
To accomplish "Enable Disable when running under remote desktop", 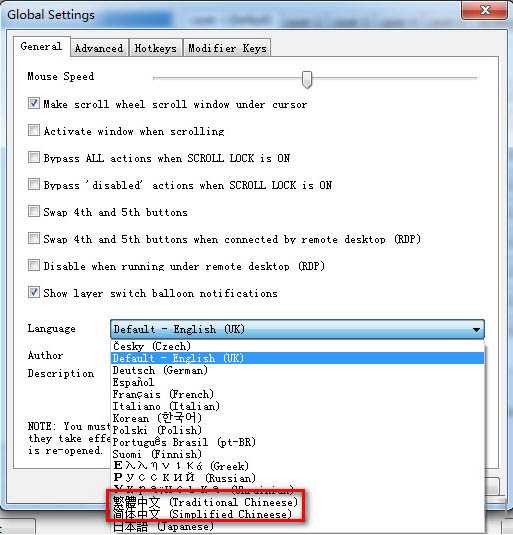I will click(x=33, y=265).
